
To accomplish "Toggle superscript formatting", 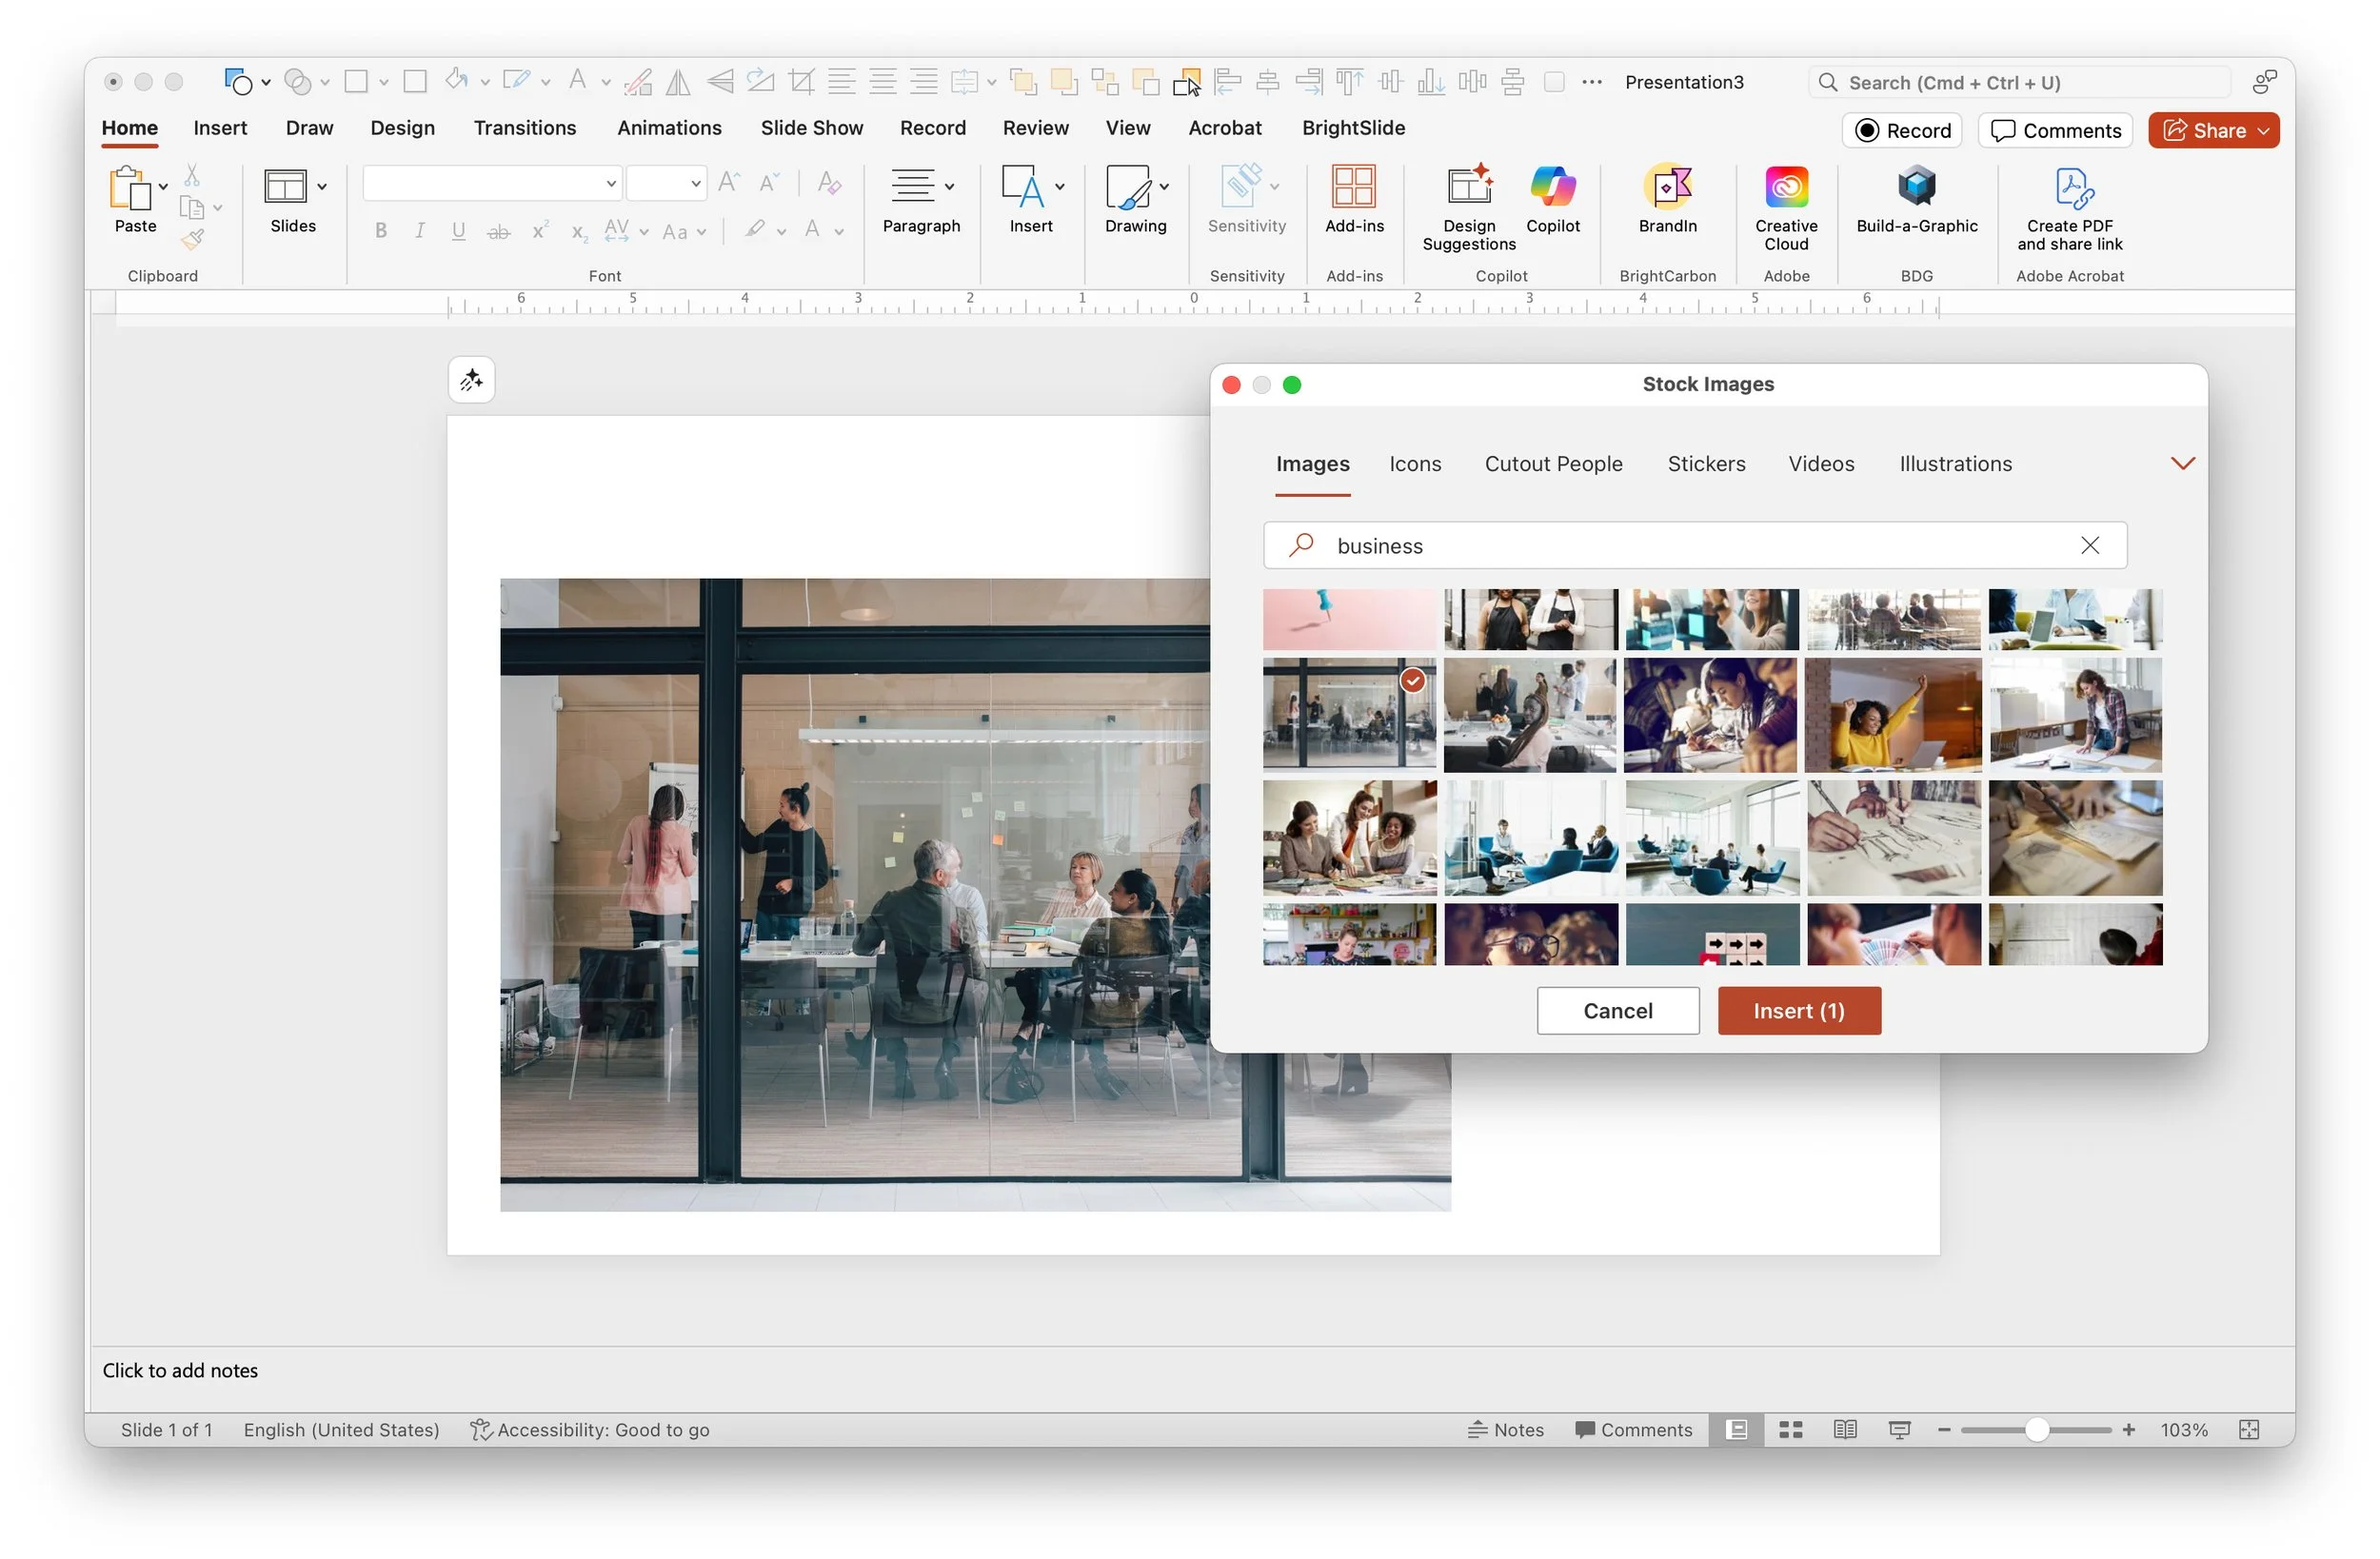I will 540,231.
